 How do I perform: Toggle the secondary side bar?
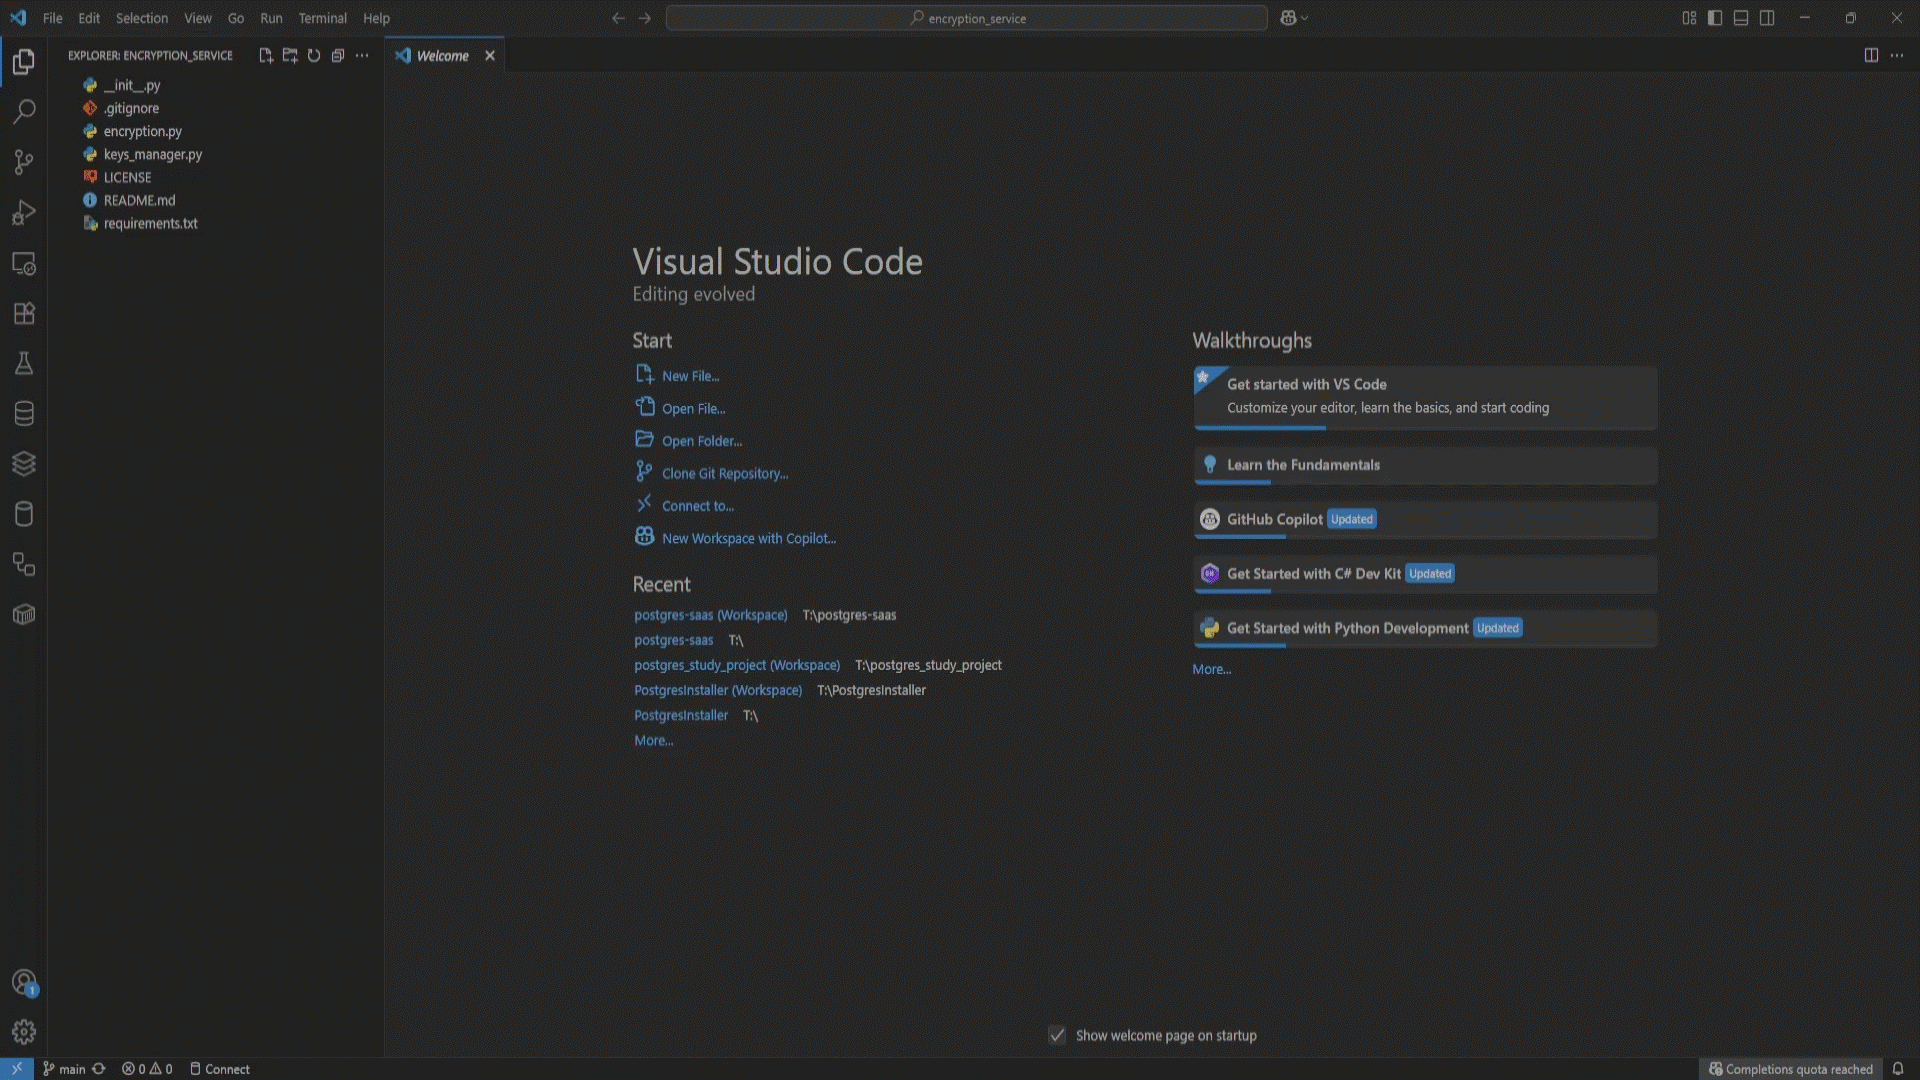coord(1767,18)
